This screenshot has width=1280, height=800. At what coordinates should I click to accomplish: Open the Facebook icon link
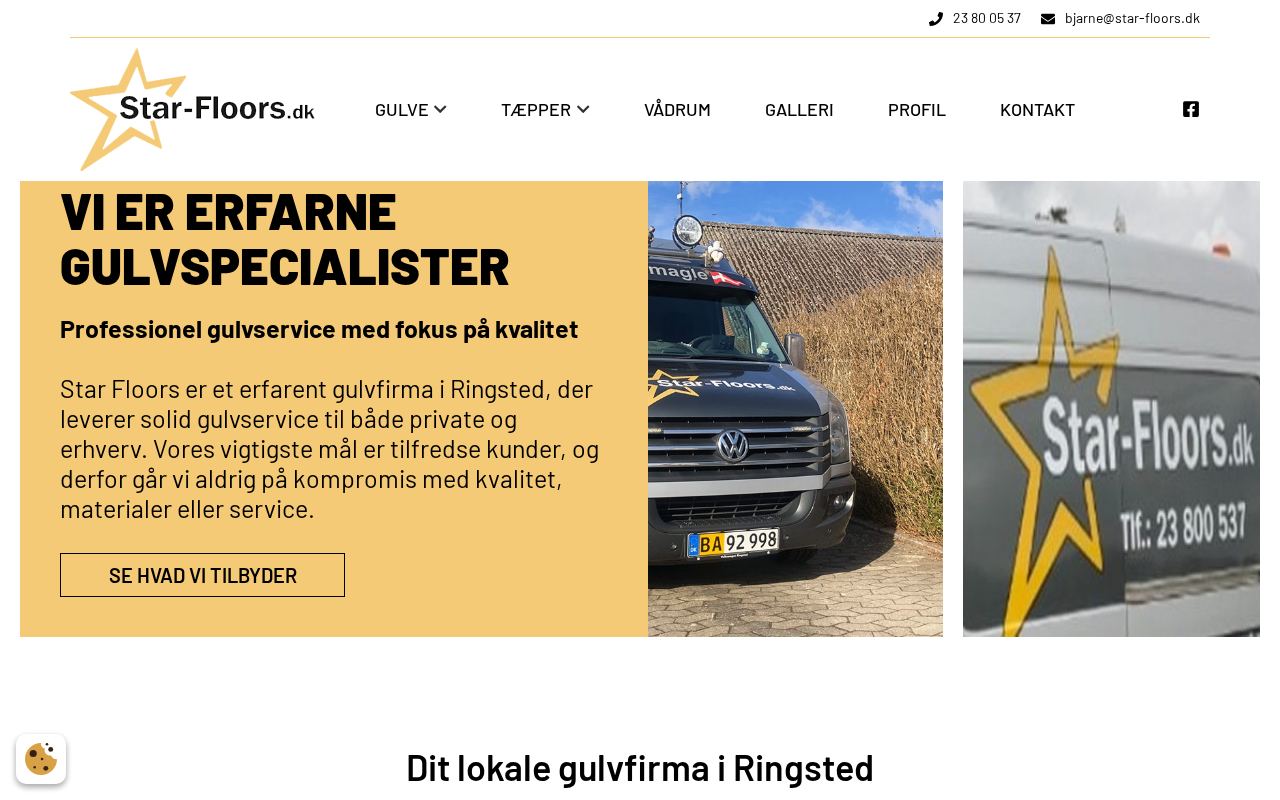pyautogui.click(x=1190, y=109)
